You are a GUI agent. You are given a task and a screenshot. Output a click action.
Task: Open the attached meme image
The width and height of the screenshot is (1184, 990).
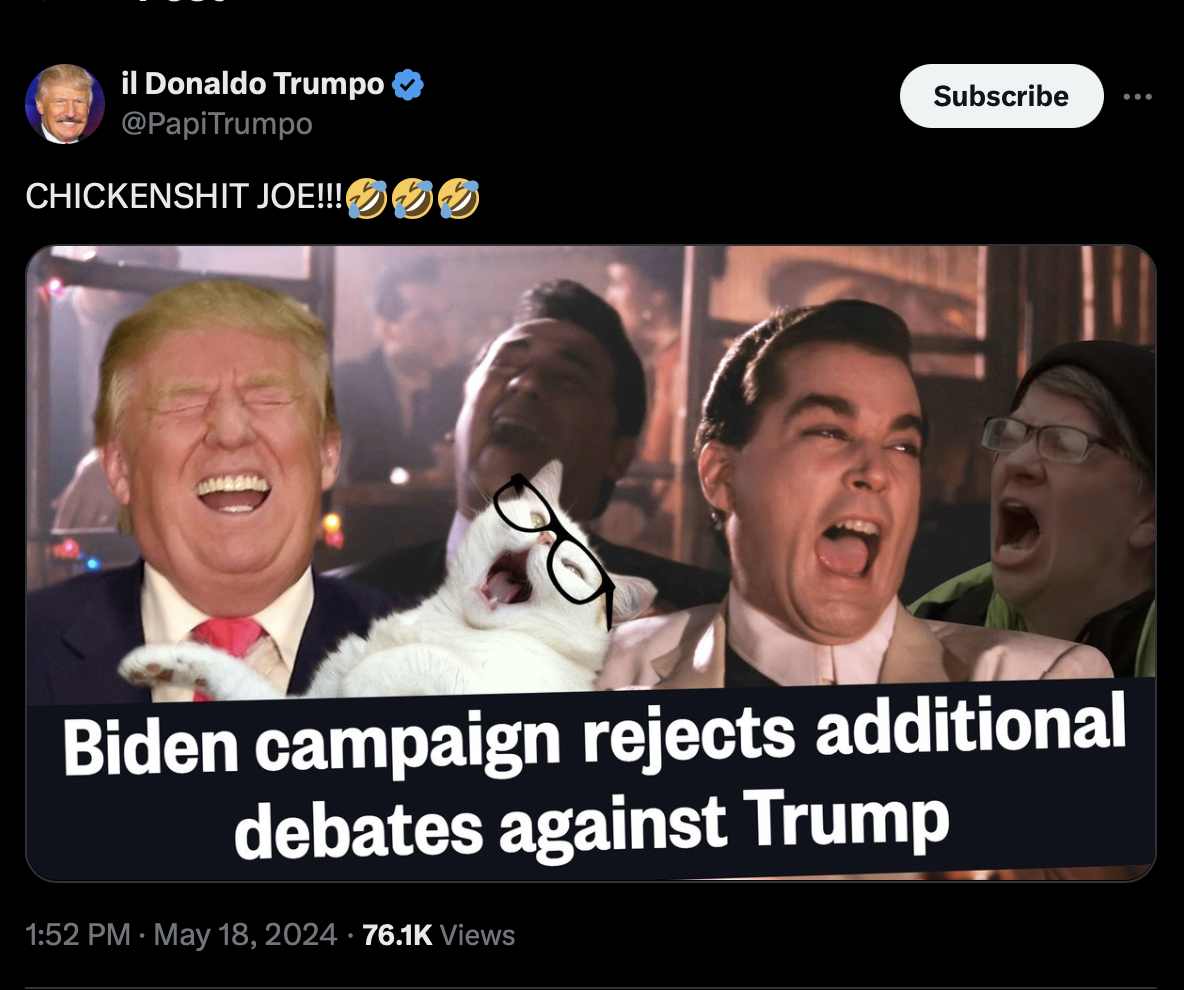click(x=590, y=563)
